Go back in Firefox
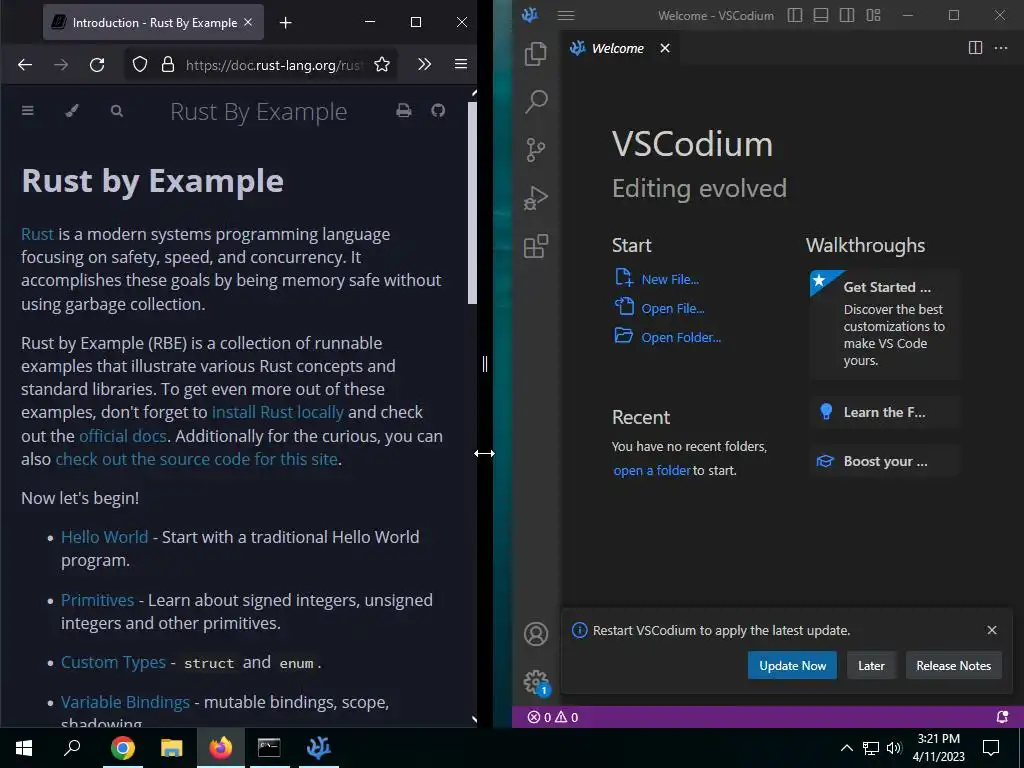 [25, 64]
